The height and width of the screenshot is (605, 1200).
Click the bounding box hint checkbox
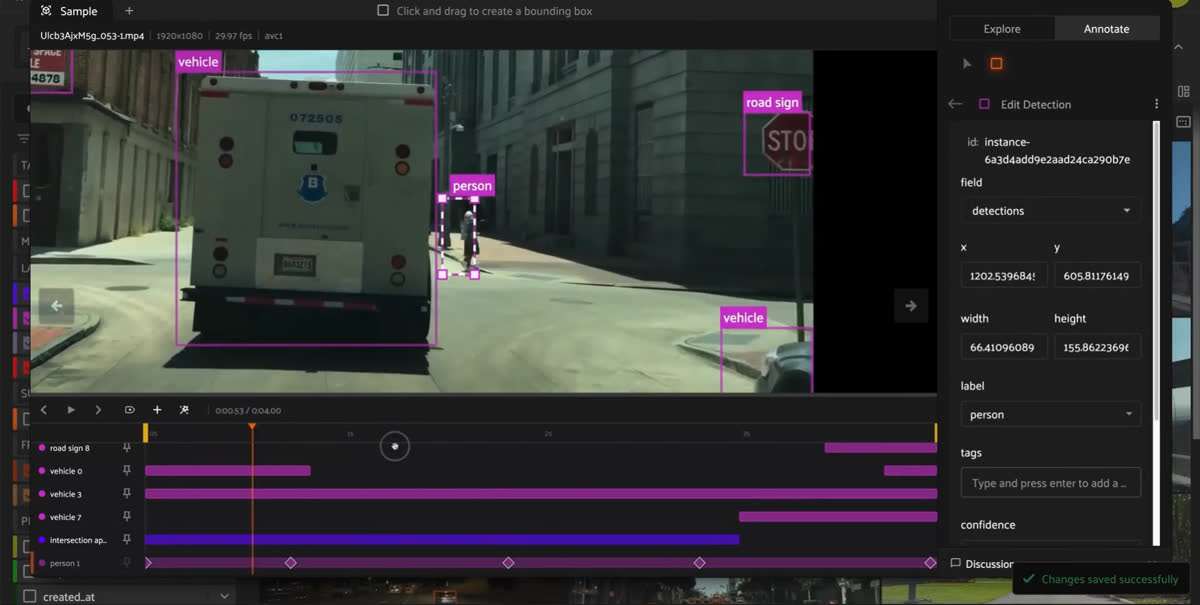click(x=383, y=11)
